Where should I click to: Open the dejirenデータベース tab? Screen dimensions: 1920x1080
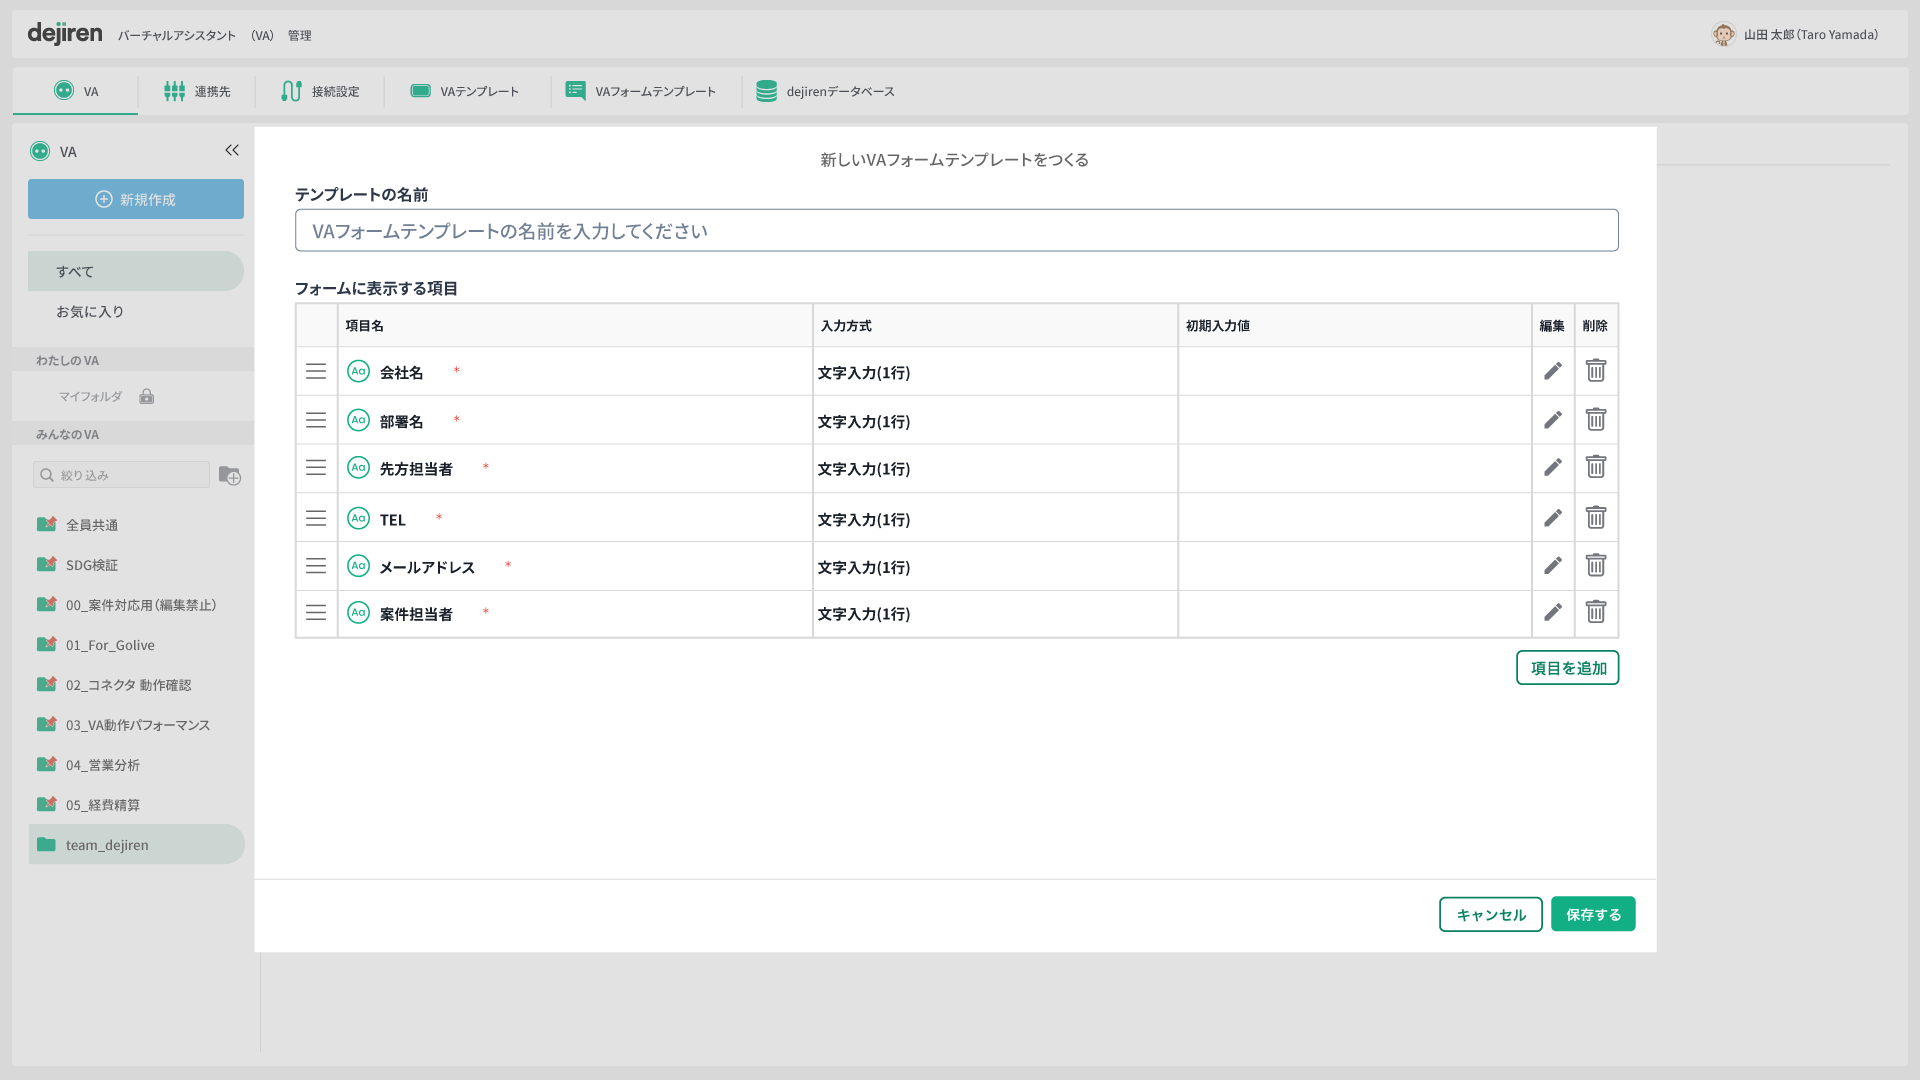[x=825, y=91]
